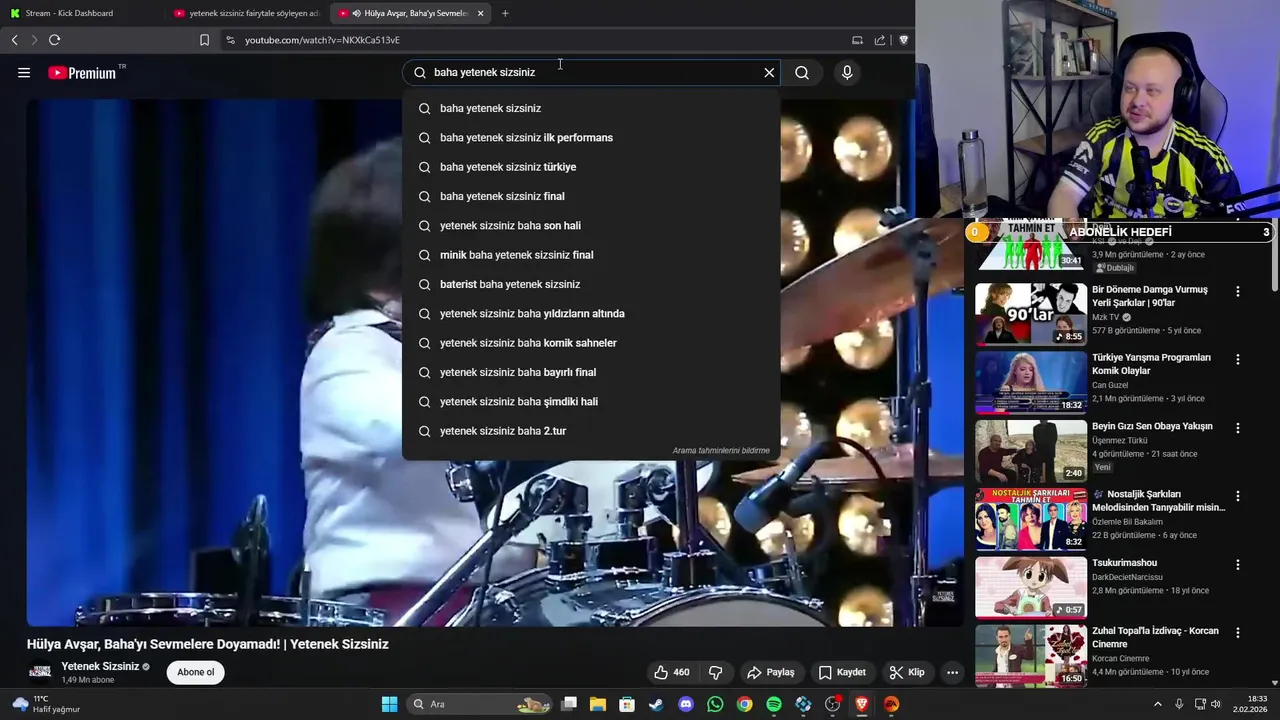The height and width of the screenshot is (720, 1280).
Task: Switch to yetenek sizsiniz fairytale tab
Action: (245, 13)
